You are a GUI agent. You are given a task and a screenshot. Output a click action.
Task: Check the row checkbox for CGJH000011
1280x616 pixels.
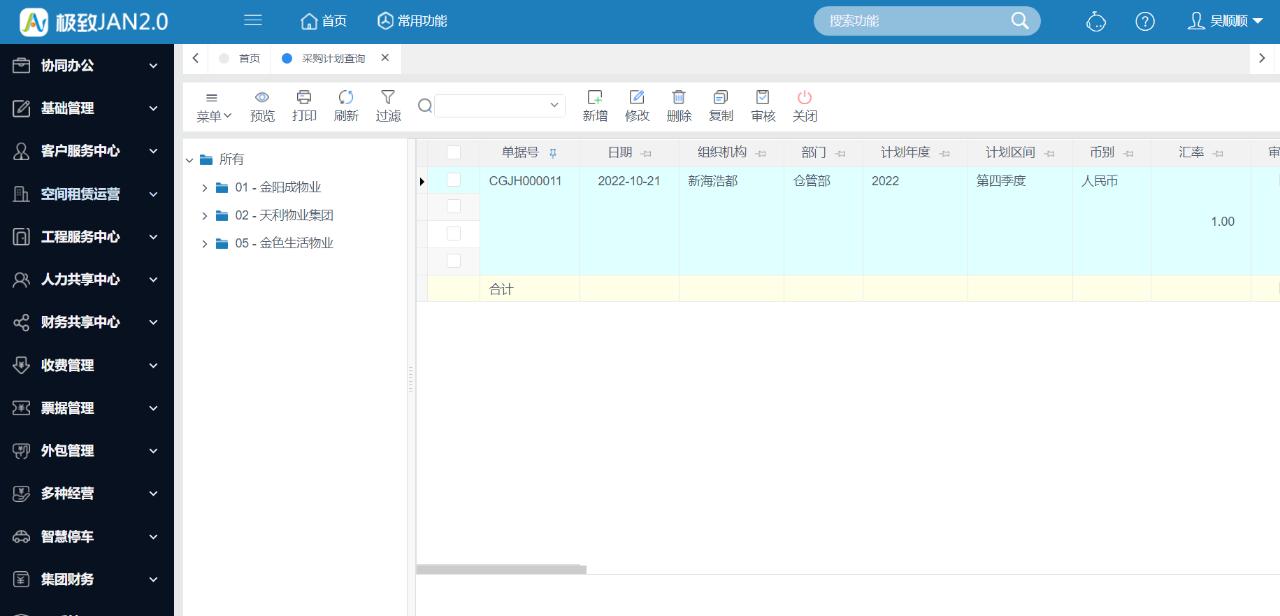455,181
